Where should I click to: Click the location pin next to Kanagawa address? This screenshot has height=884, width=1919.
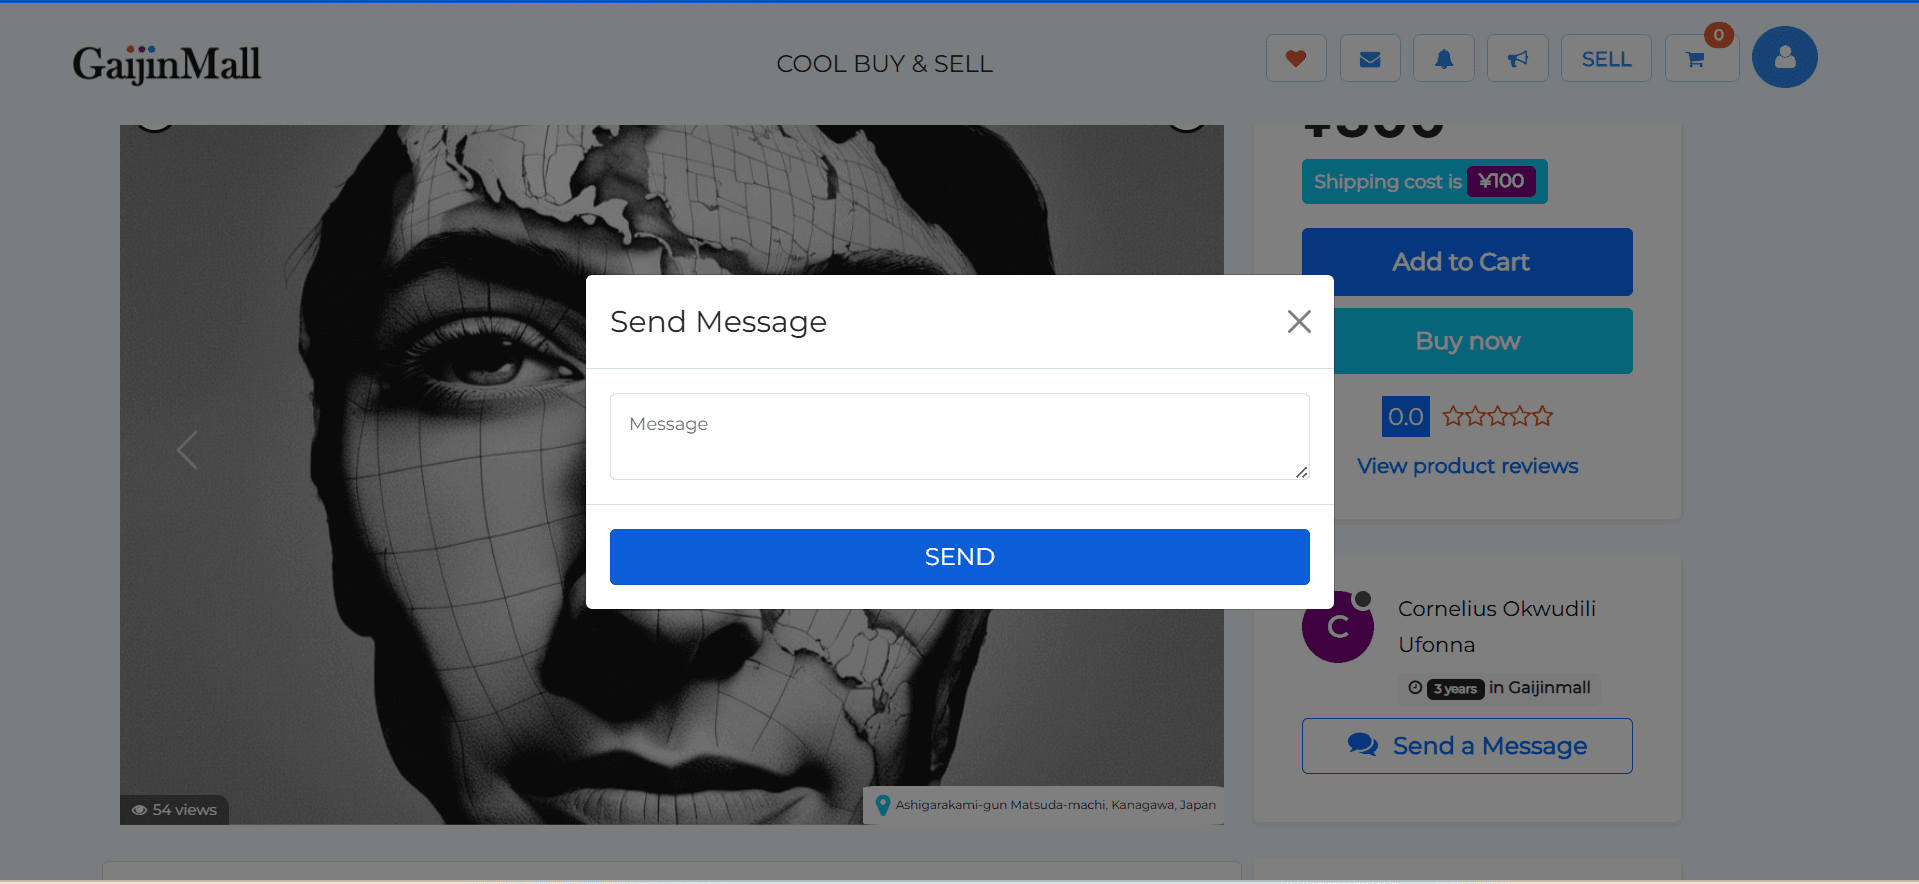pos(883,805)
